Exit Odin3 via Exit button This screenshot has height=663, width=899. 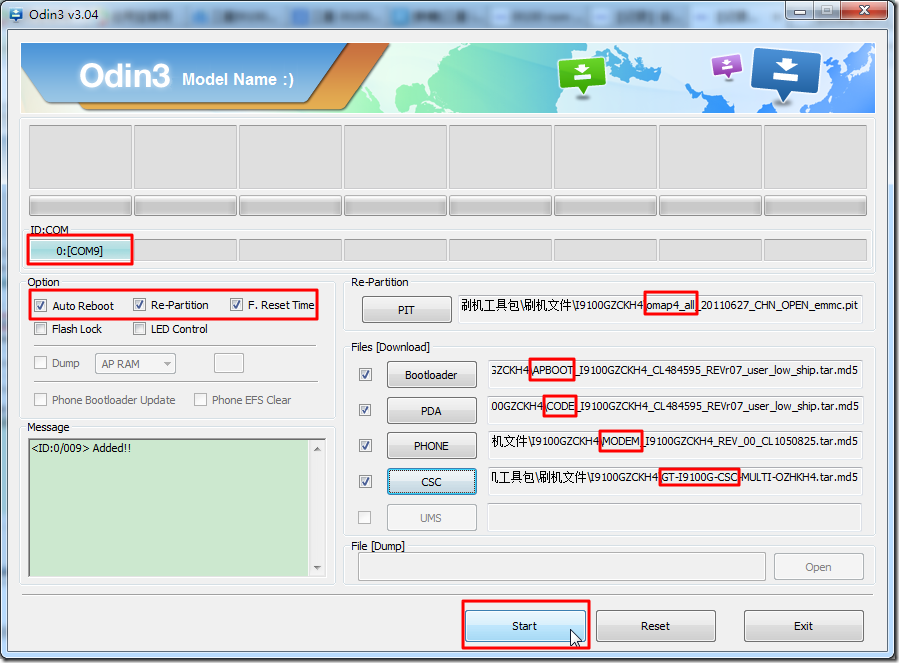pos(804,626)
